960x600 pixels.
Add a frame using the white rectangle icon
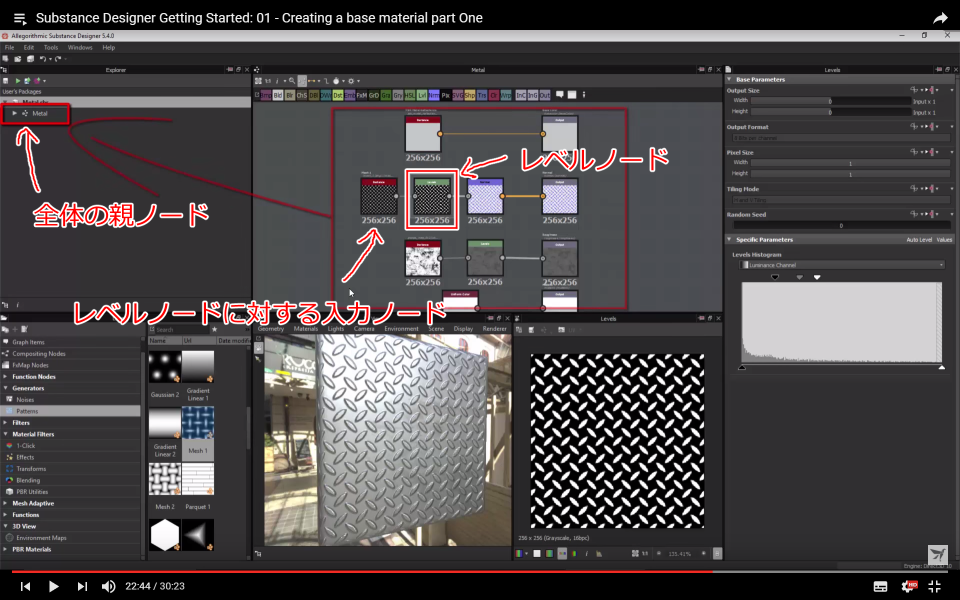pos(572,95)
